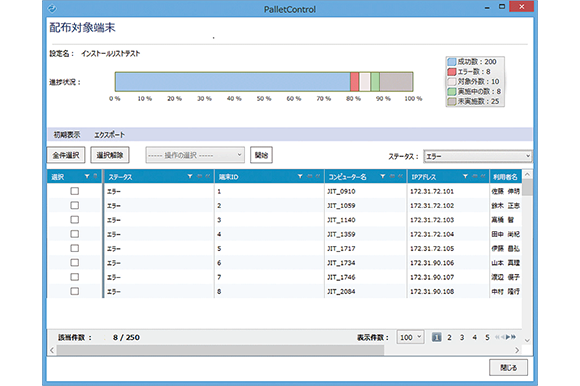Go to page 4 in pagination
The width and height of the screenshot is (580, 386).
[475, 337]
